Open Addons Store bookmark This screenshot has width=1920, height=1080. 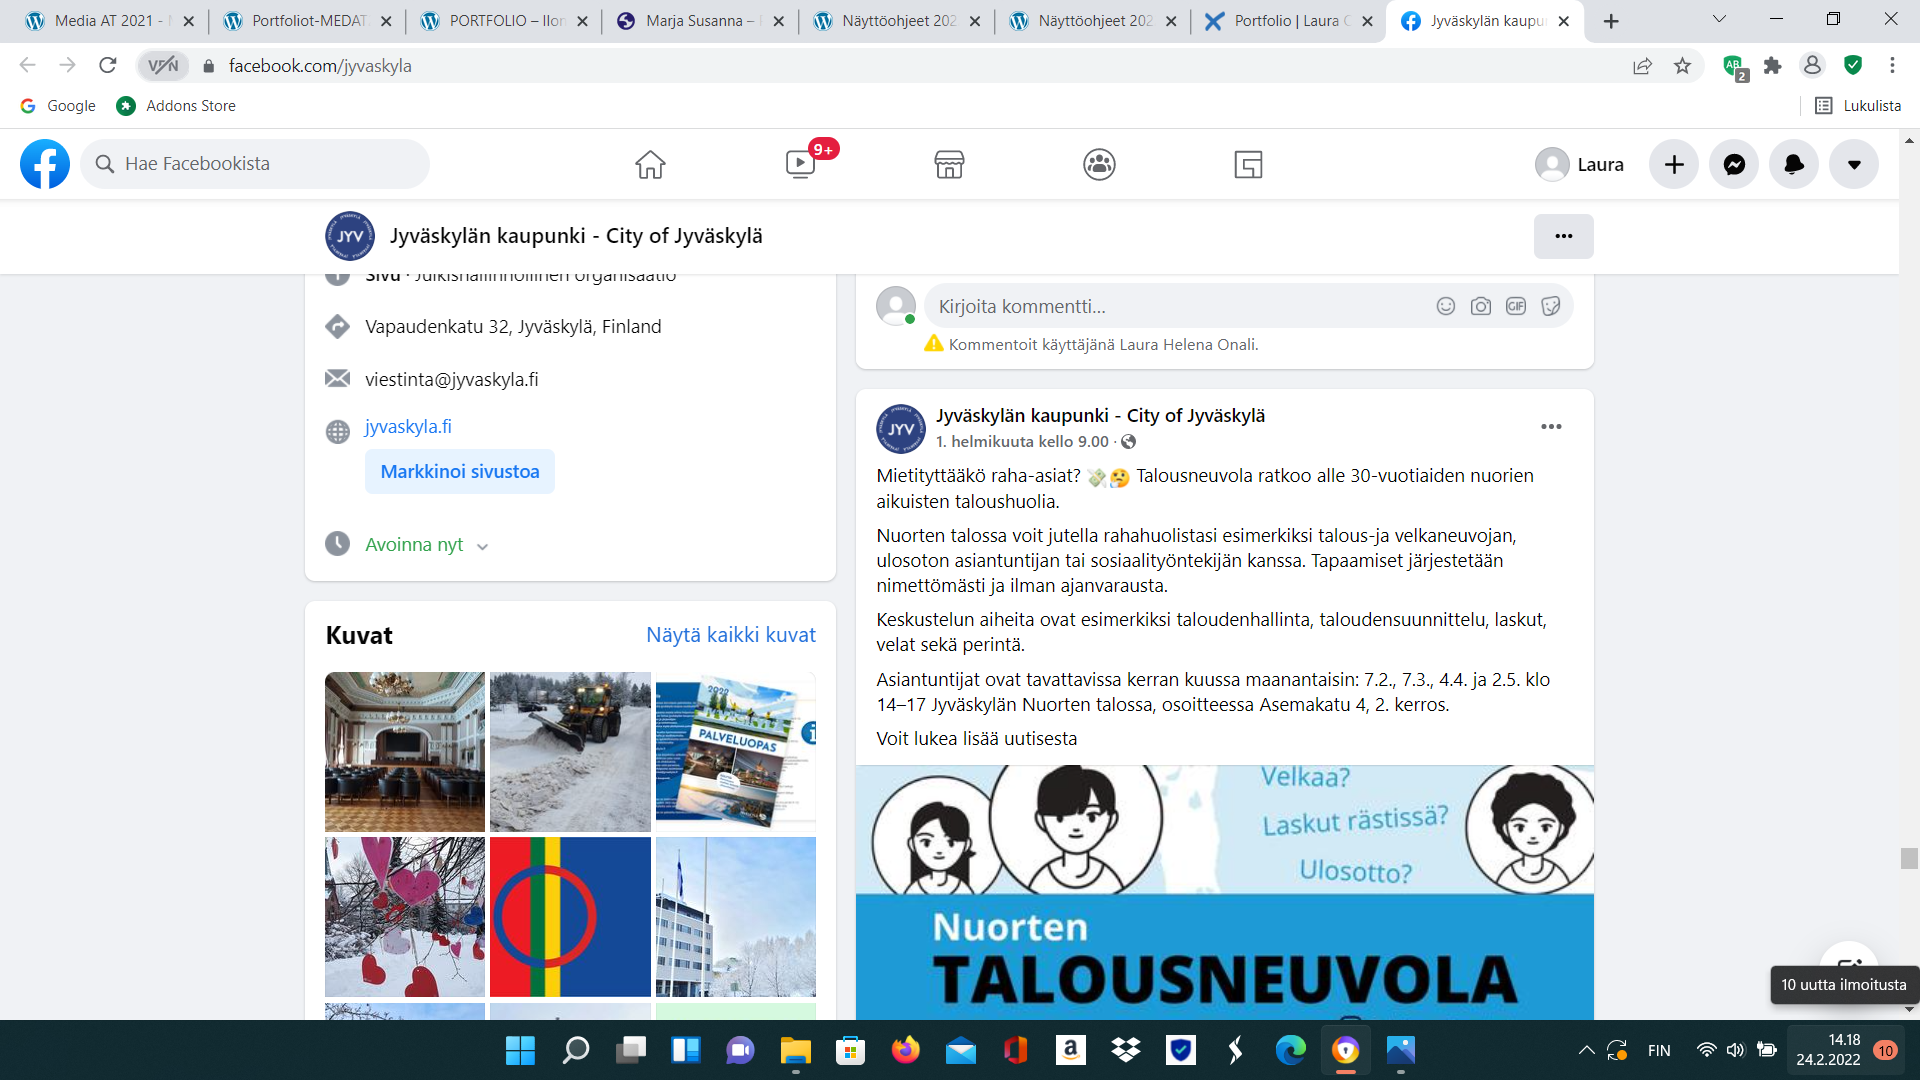pyautogui.click(x=176, y=106)
